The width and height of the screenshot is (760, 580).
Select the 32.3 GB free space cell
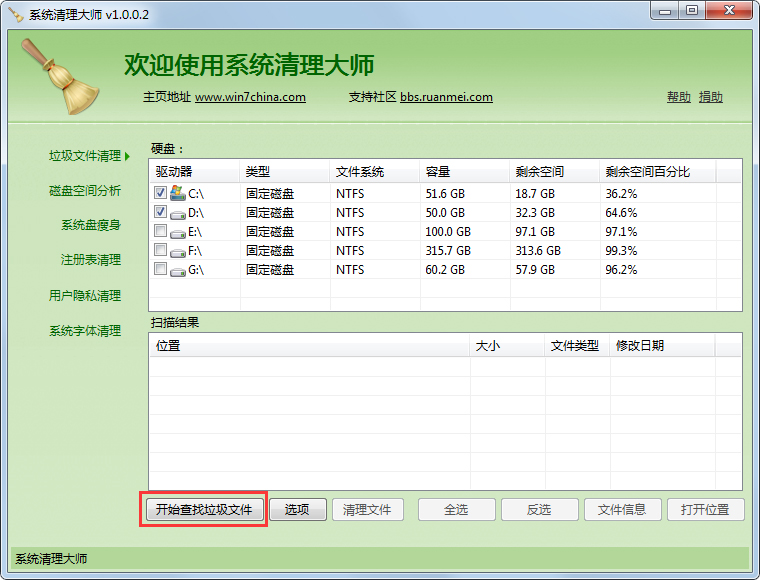[x=535, y=213]
